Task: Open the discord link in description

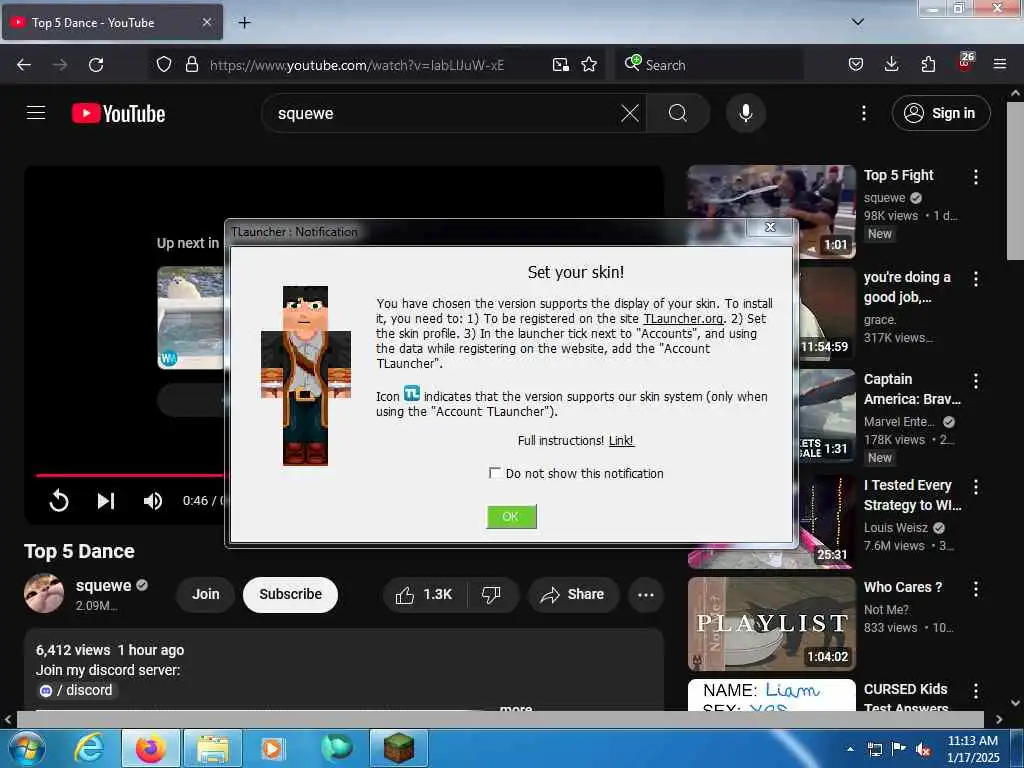Action: click(x=76, y=690)
